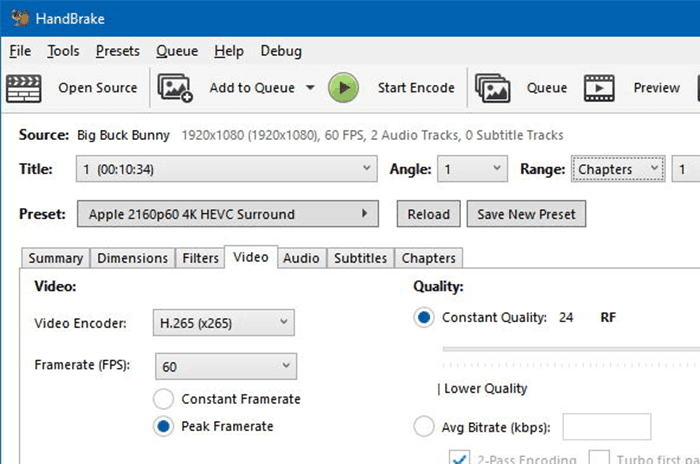
Task: Click the HandBrake app icon in title bar
Action: [x=18, y=18]
